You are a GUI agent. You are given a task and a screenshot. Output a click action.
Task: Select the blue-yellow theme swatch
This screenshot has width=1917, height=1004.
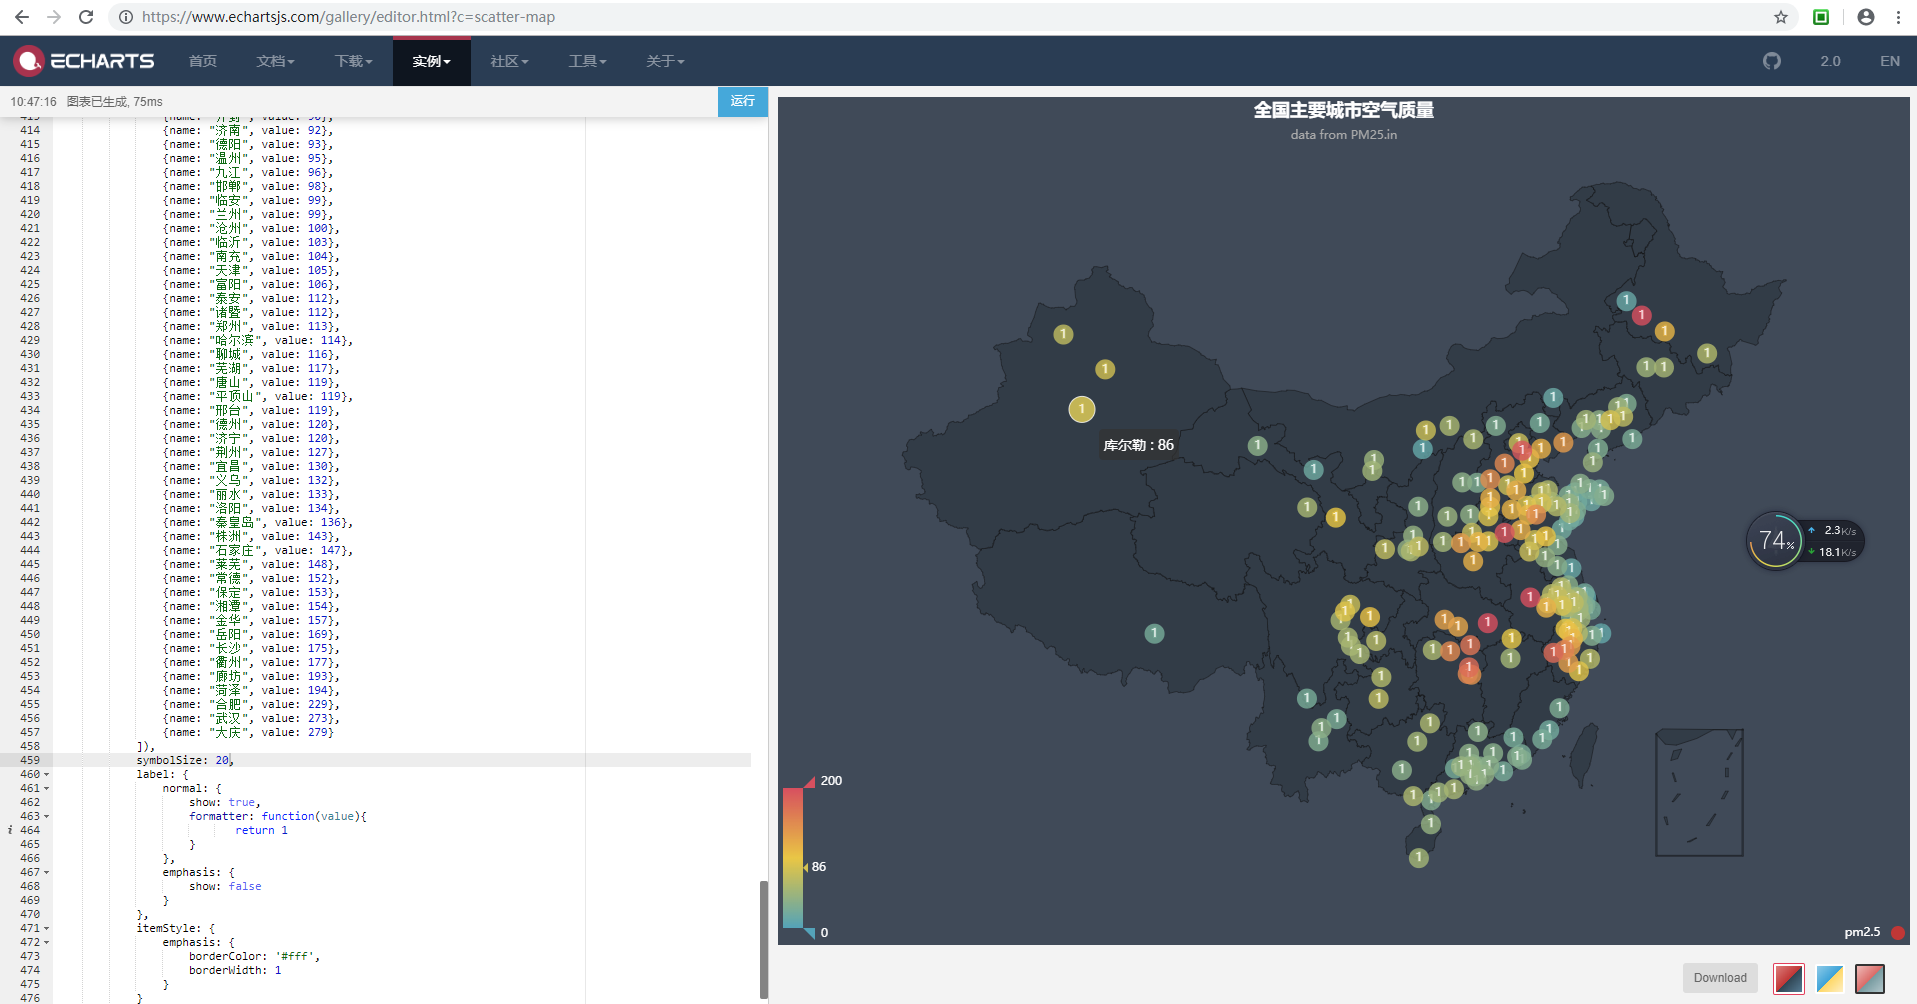1829,978
